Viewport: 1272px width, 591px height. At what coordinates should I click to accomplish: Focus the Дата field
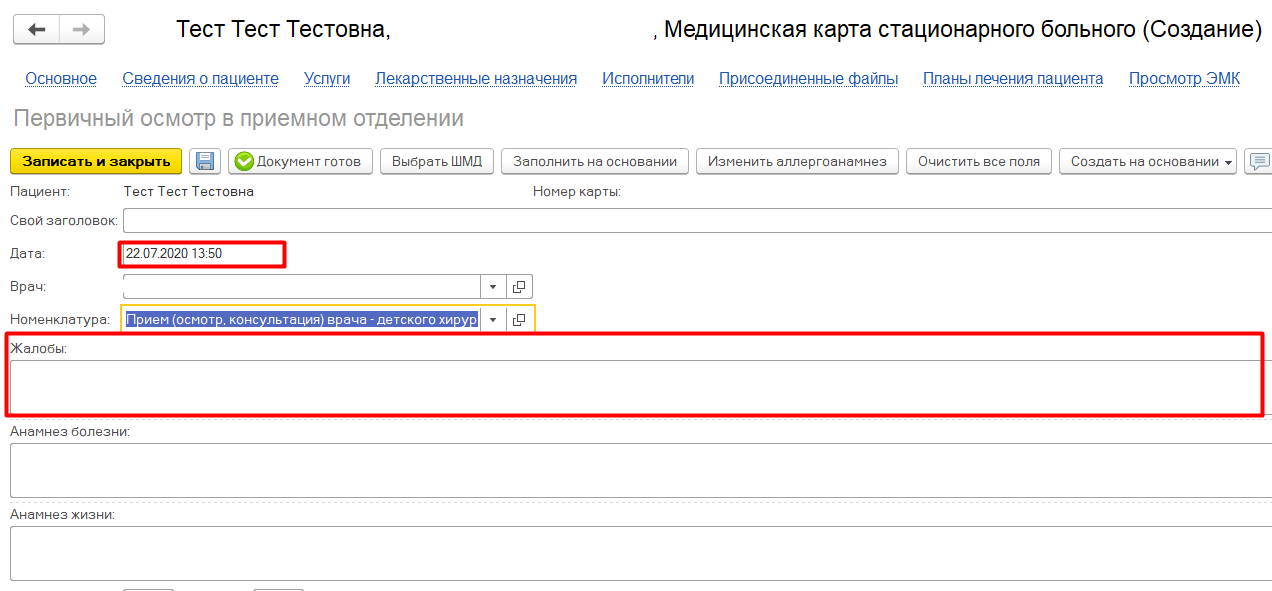coord(202,254)
